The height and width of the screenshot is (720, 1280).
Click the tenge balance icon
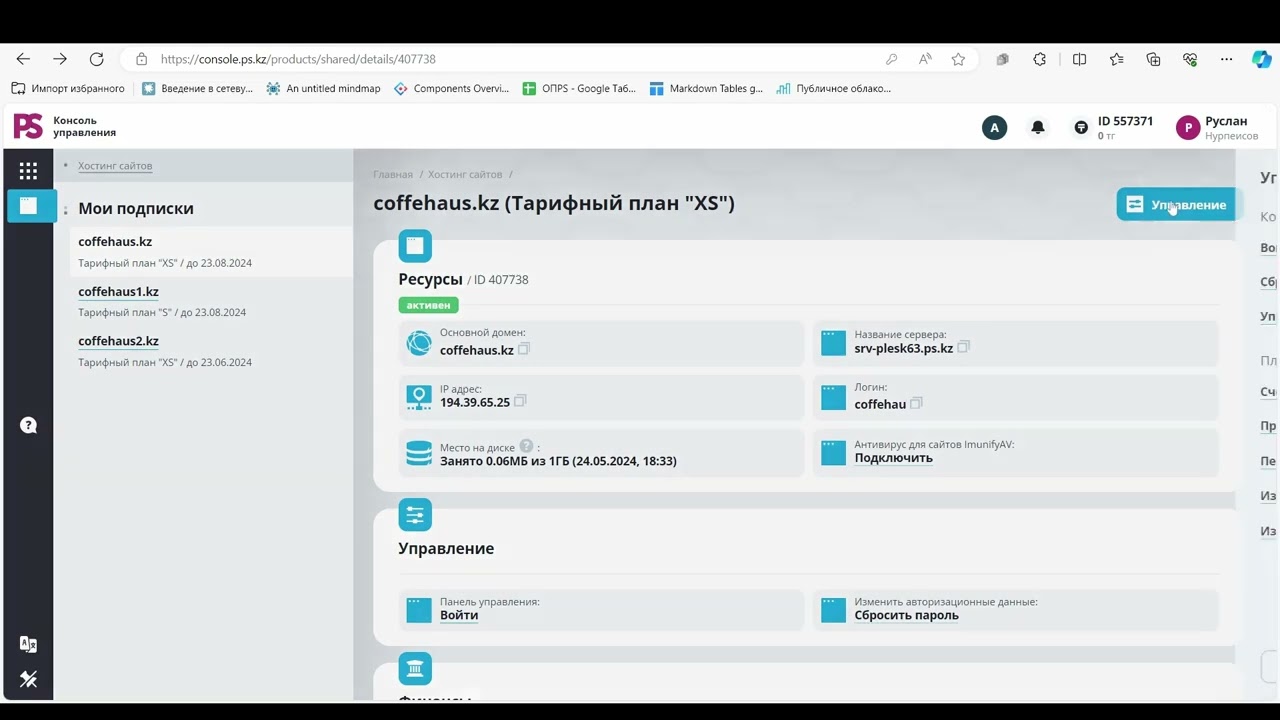(x=1081, y=127)
